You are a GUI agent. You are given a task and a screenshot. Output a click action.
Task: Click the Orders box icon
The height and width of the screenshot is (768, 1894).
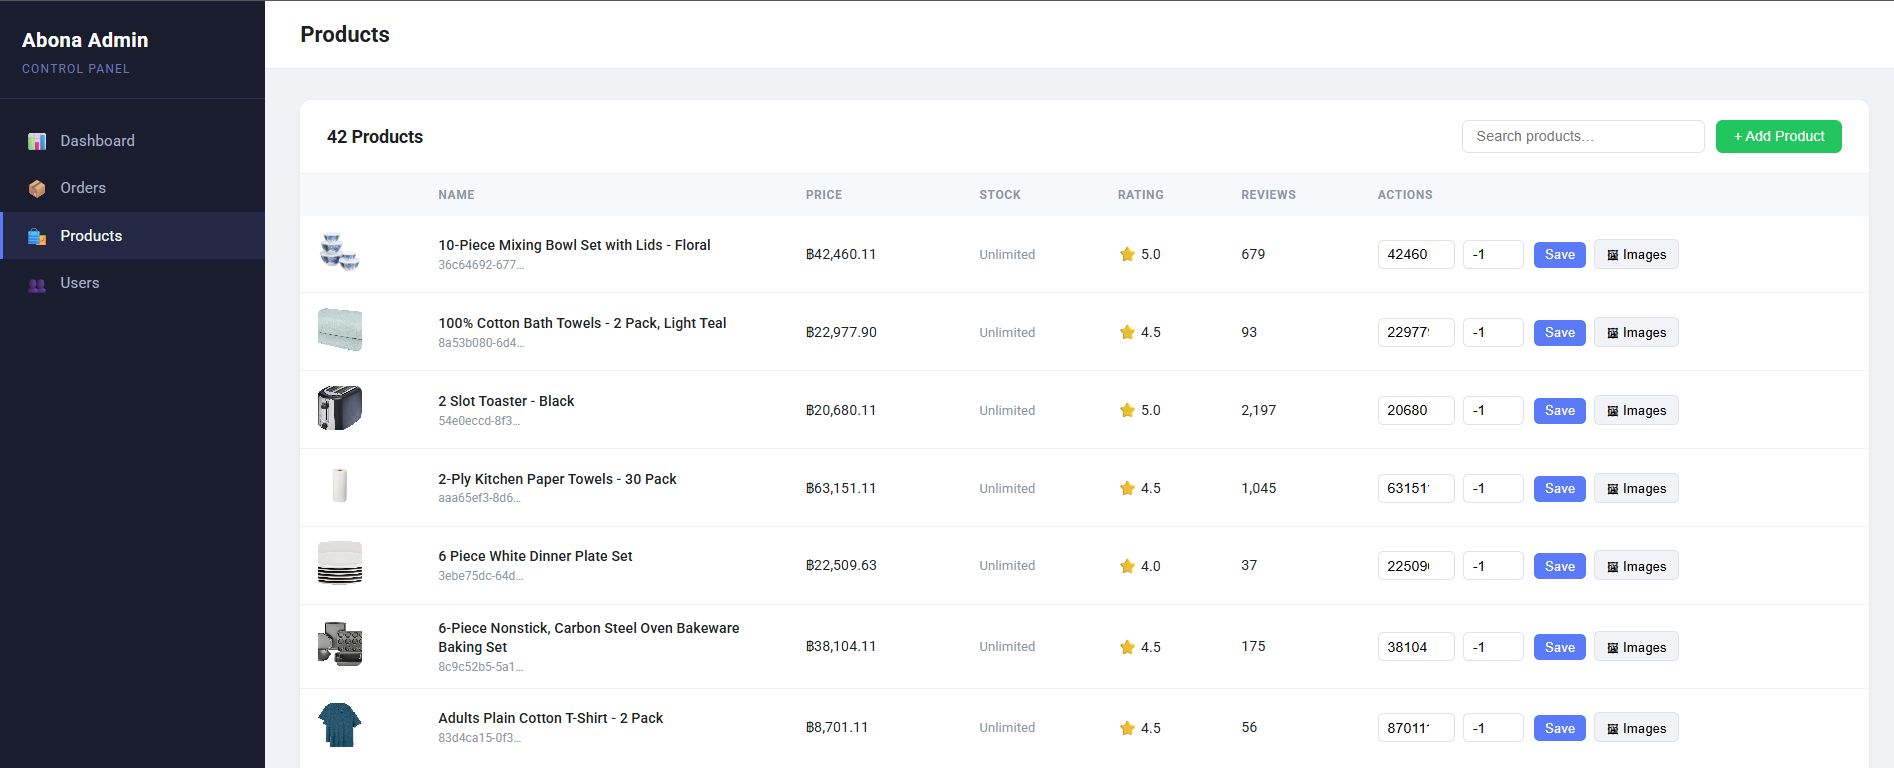37,188
